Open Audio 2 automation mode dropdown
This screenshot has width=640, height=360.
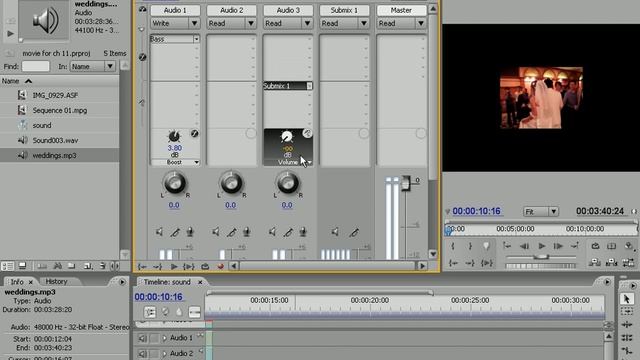pyautogui.click(x=231, y=23)
